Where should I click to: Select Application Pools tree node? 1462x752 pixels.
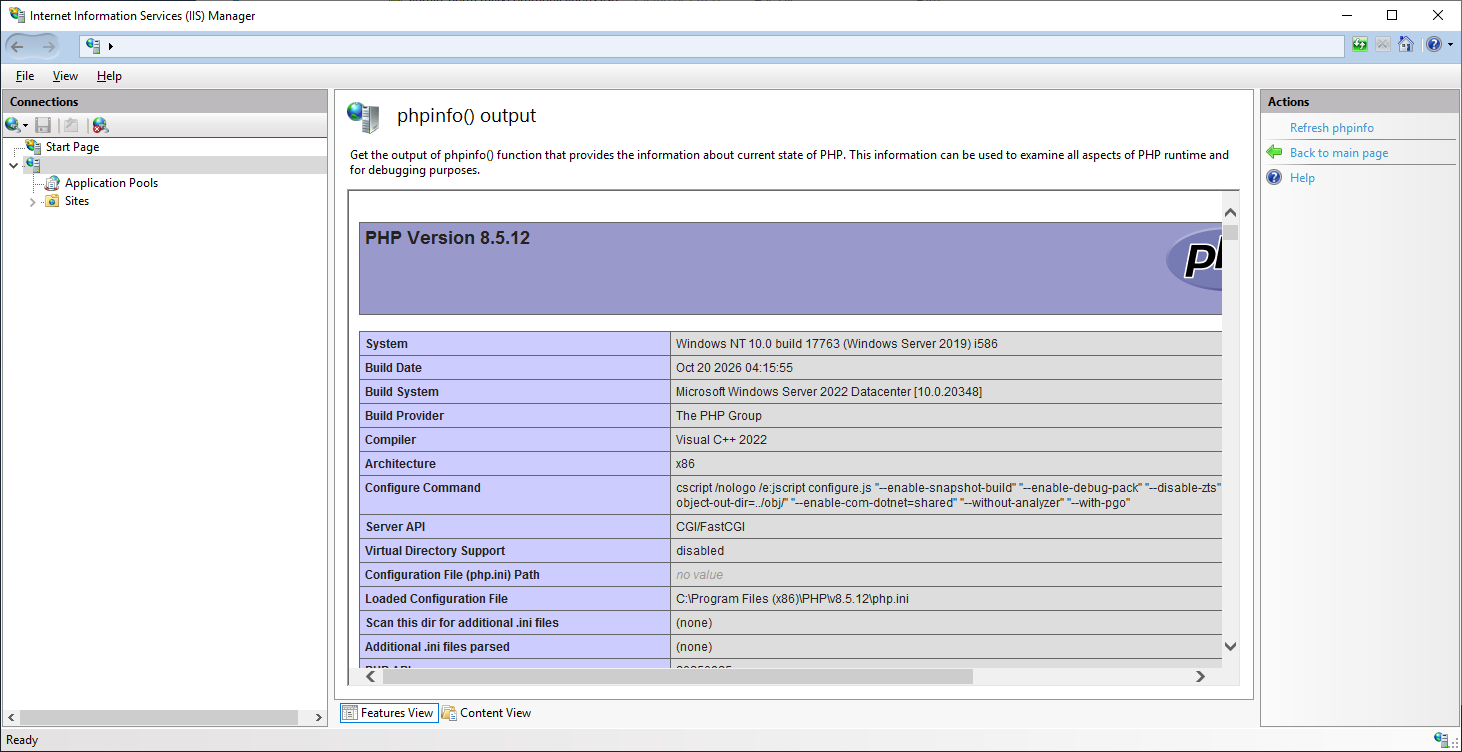point(111,183)
